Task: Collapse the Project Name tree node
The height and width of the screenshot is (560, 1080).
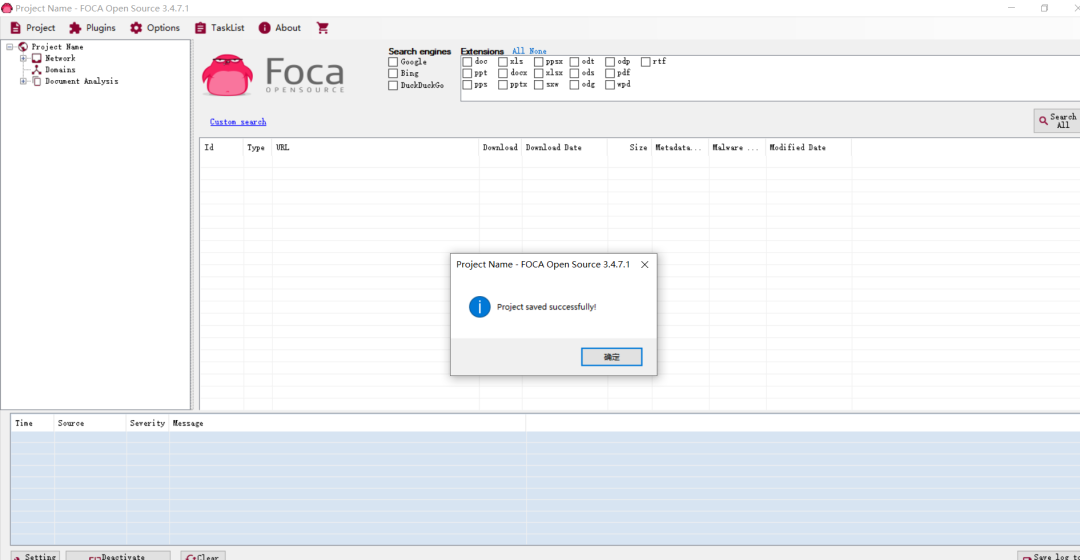Action: coord(10,47)
